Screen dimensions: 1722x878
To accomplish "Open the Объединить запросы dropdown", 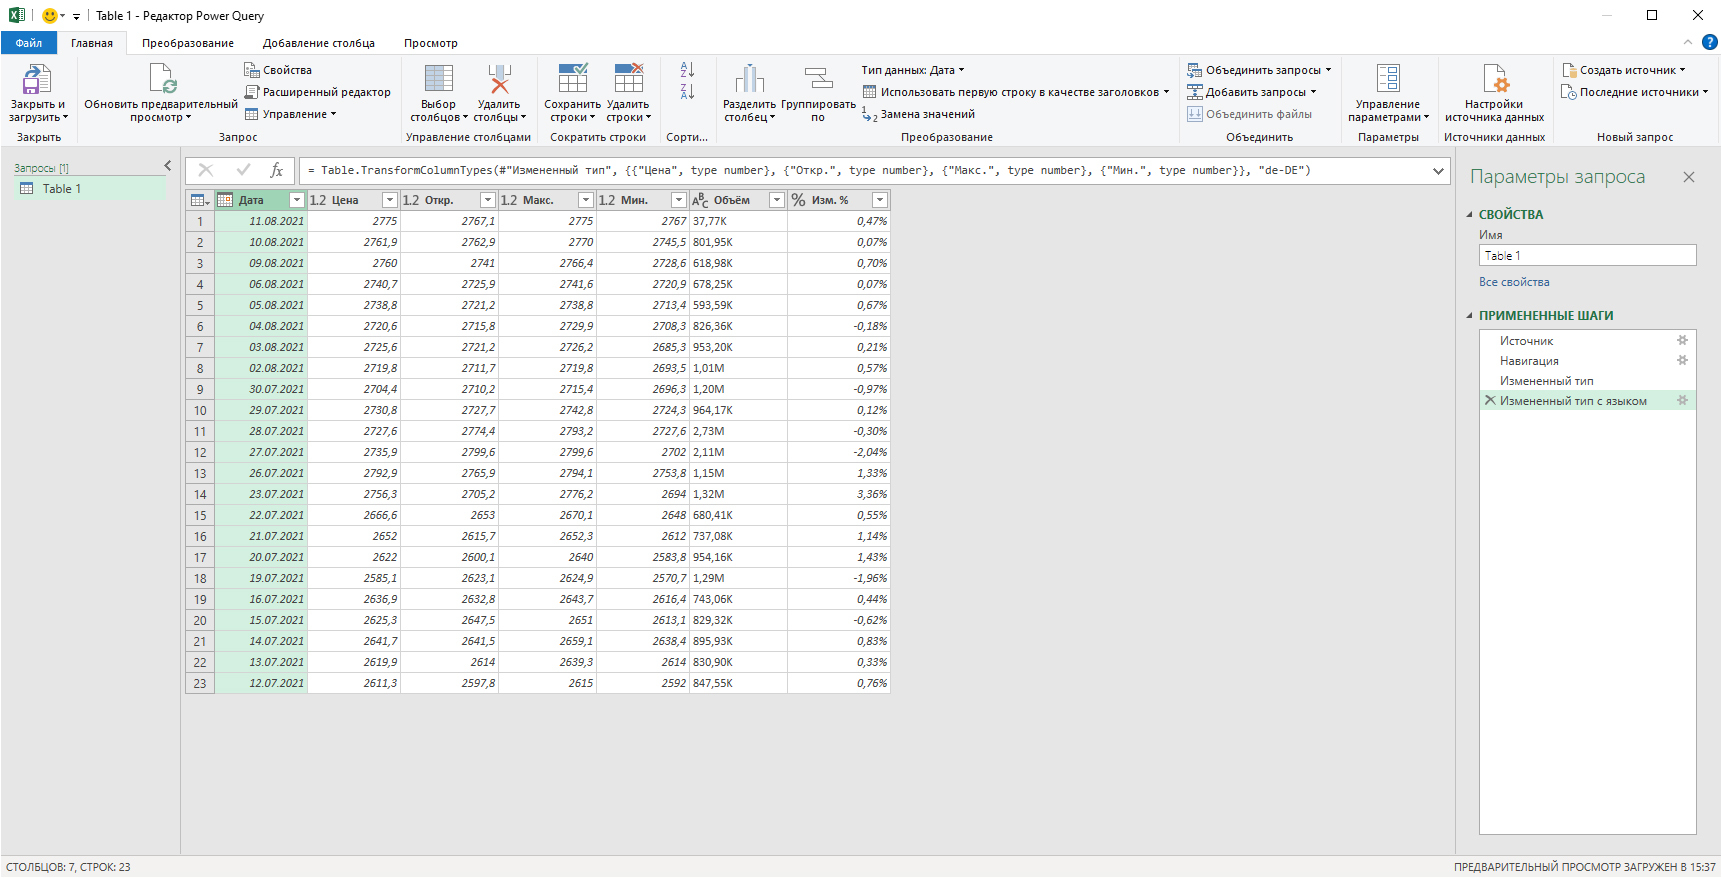I will [1260, 70].
